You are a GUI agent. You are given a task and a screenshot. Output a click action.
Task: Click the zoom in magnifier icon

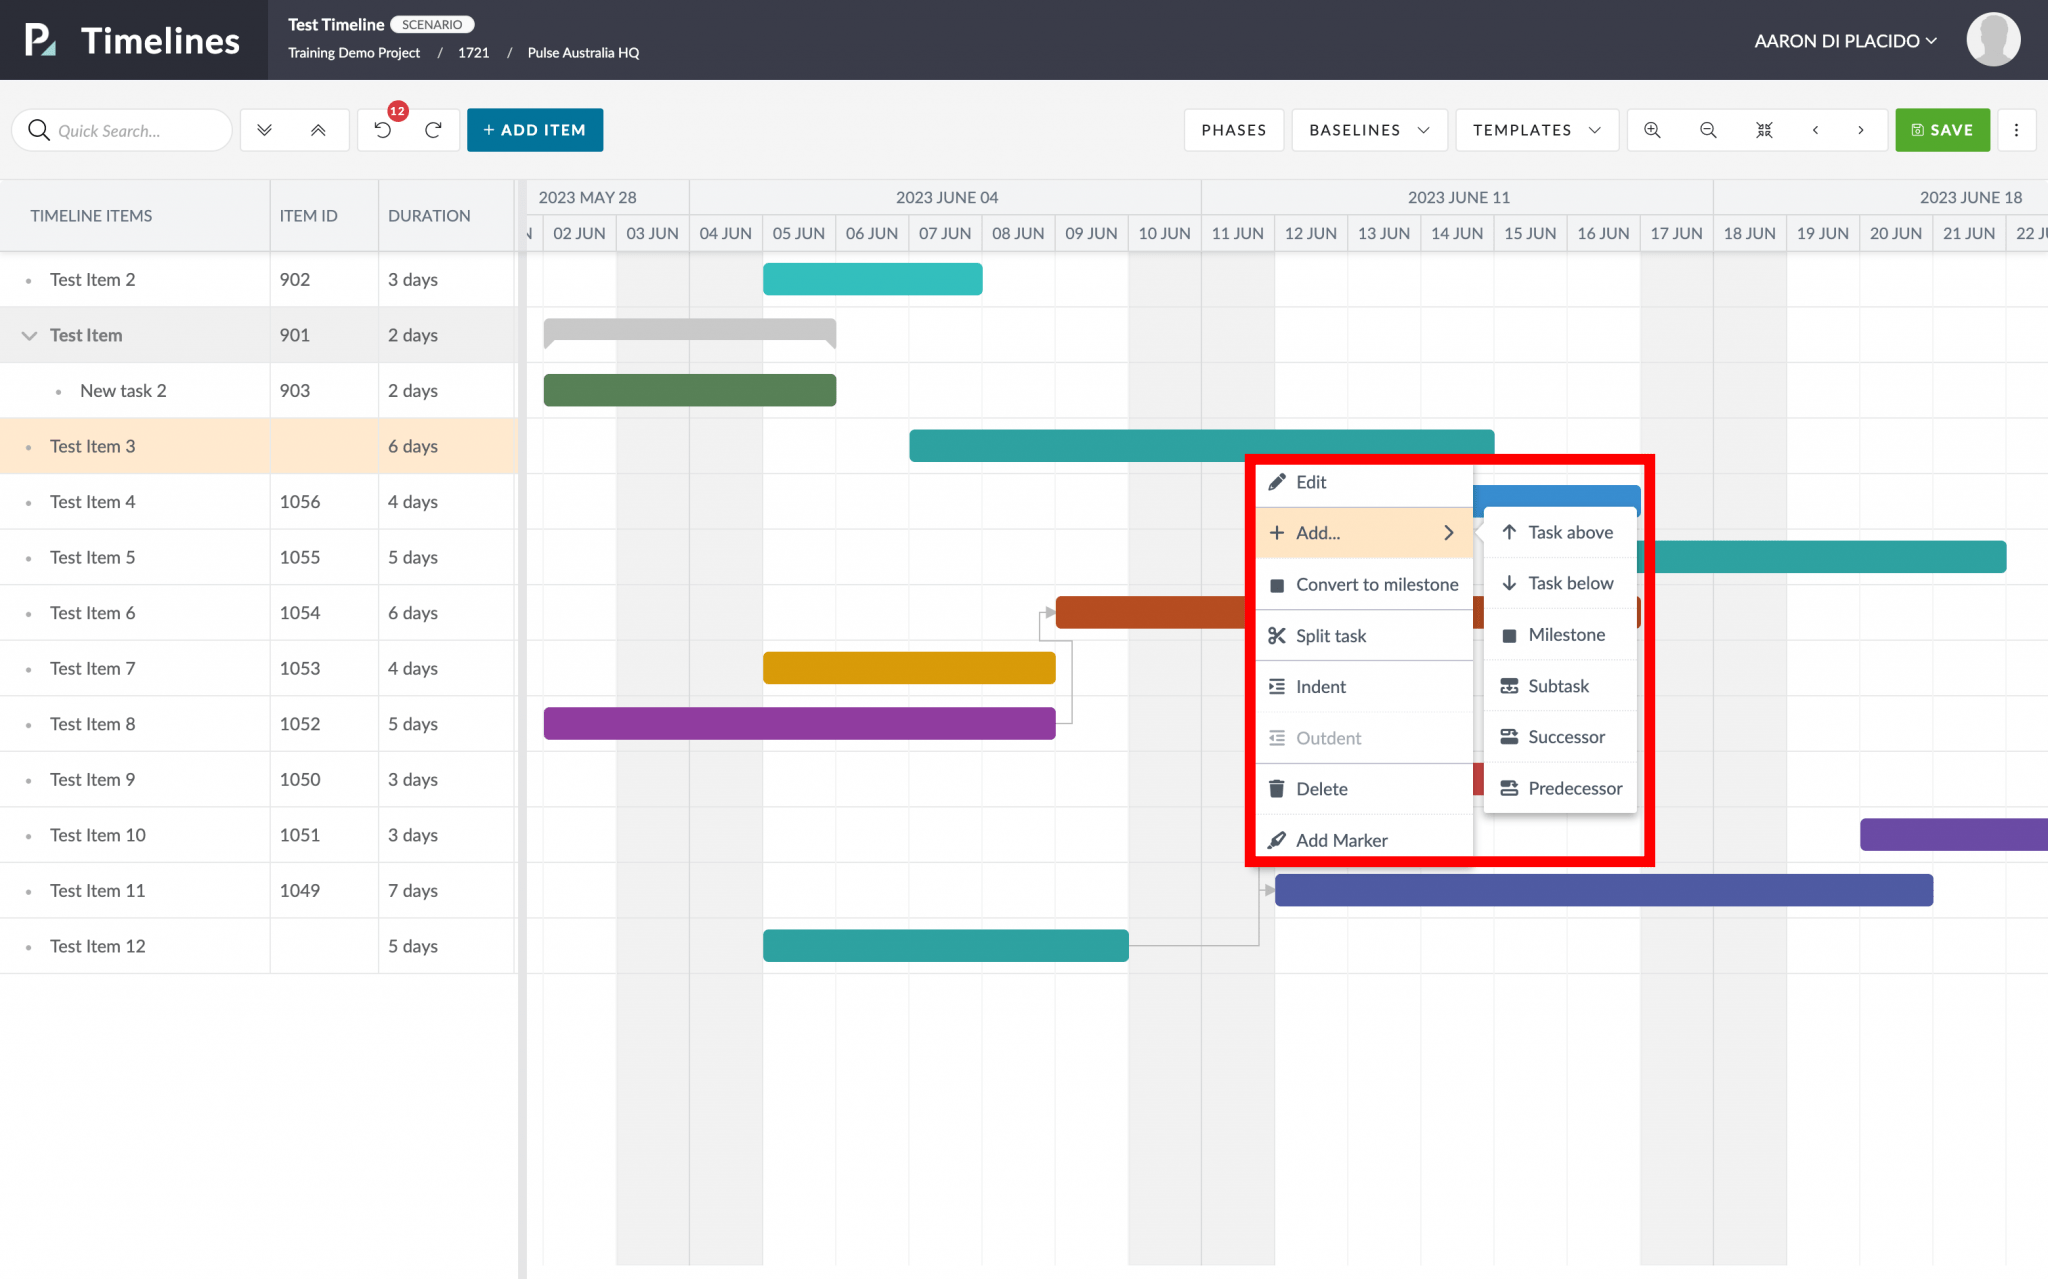click(x=1652, y=129)
